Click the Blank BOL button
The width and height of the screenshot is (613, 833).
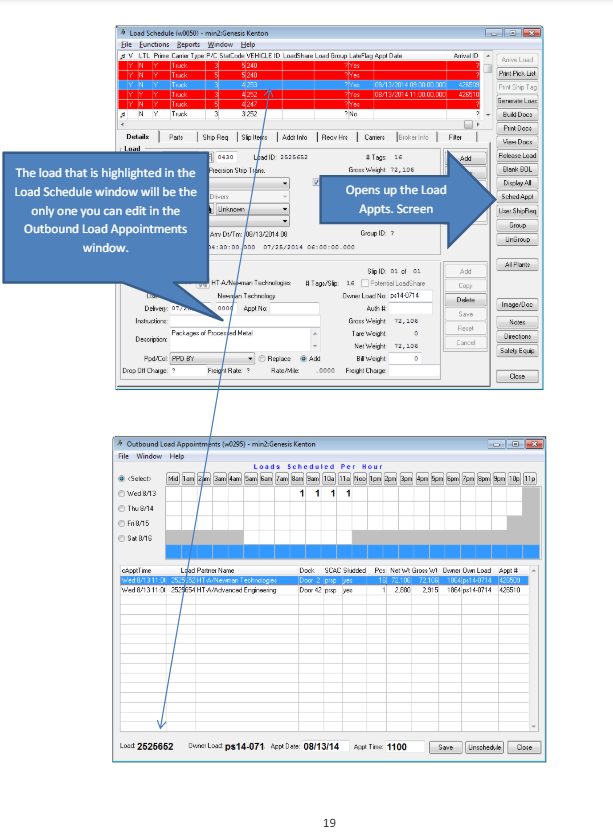point(517,169)
